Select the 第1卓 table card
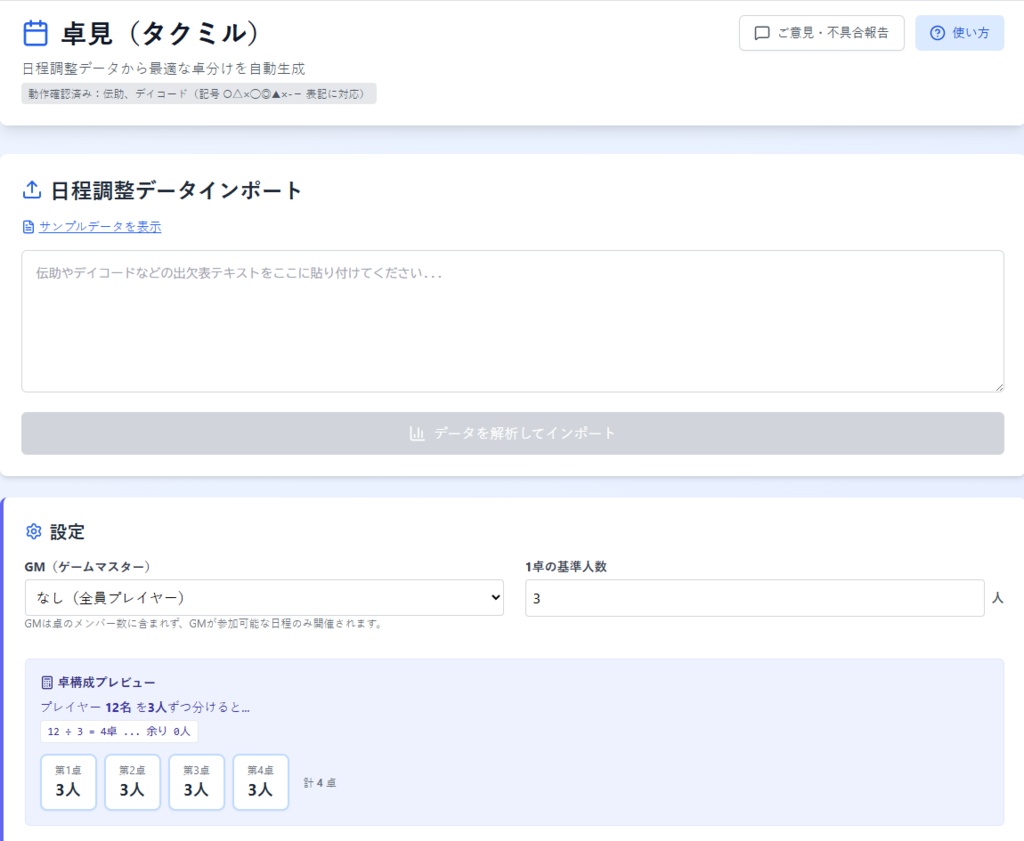Viewport: 1024px width, 841px height. pos(68,781)
